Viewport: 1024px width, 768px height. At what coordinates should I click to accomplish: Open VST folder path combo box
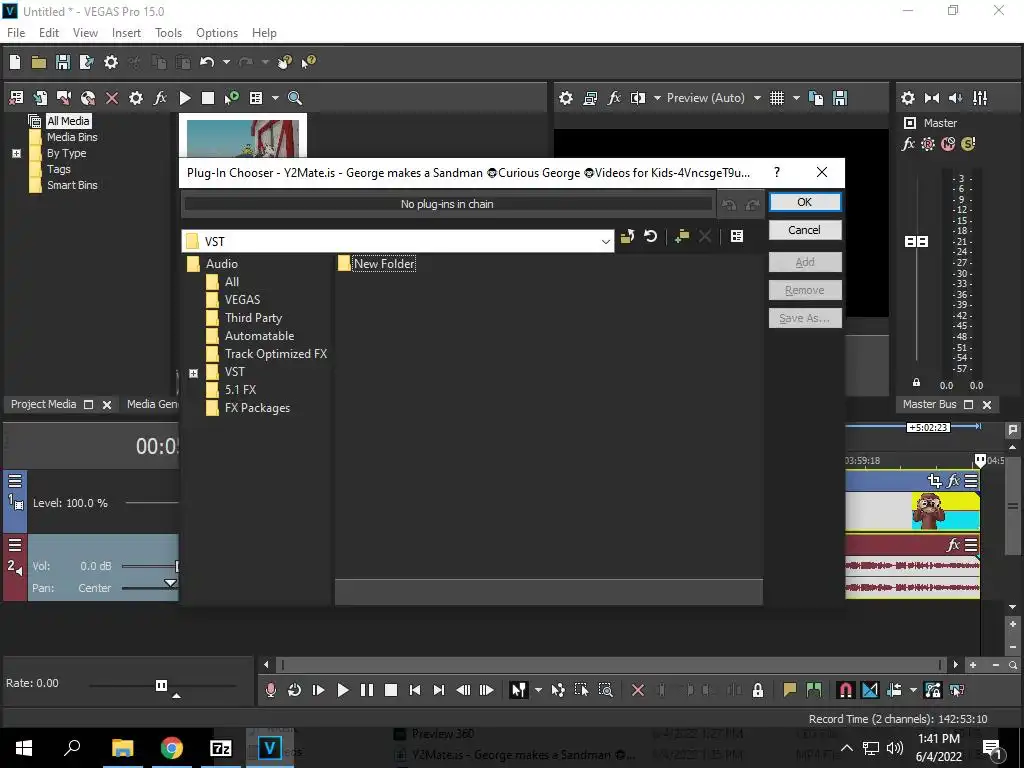tap(398, 241)
